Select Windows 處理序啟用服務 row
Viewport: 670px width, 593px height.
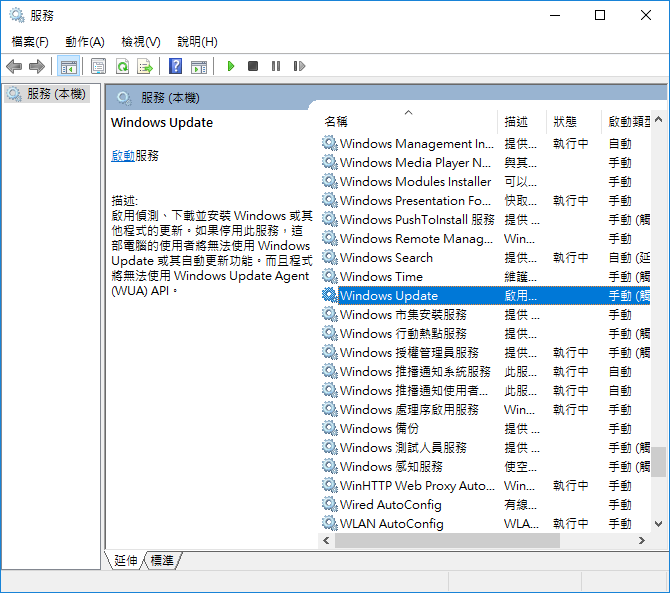coord(486,410)
